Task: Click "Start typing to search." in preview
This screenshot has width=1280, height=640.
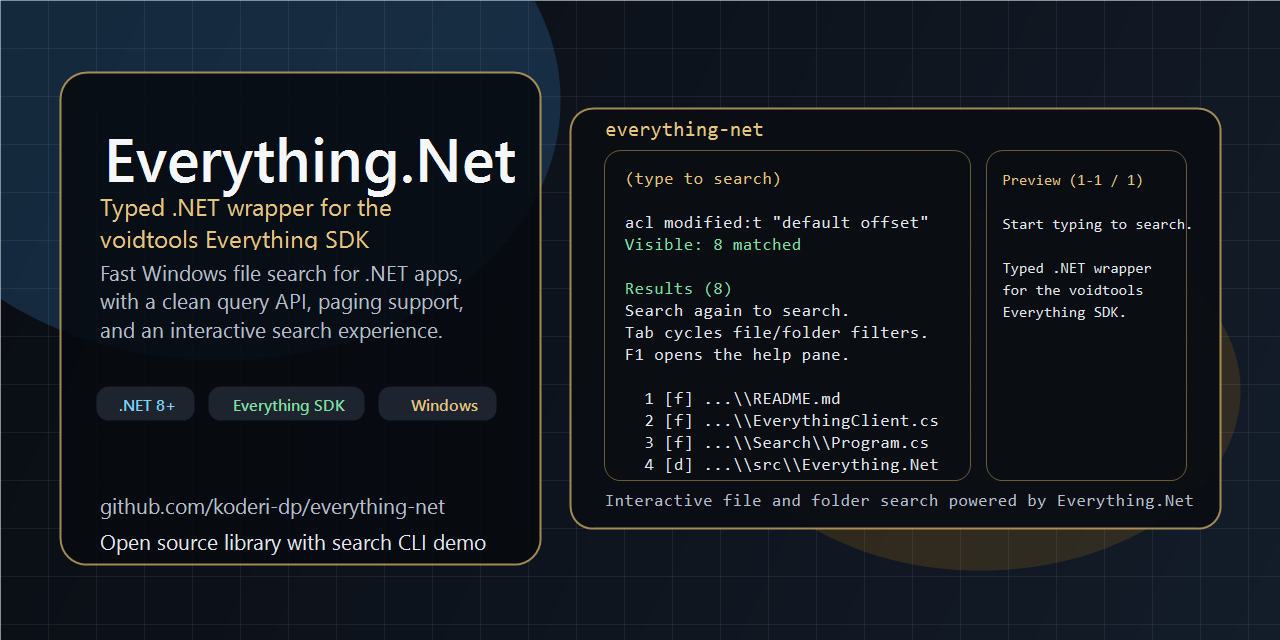Action: (x=1097, y=225)
